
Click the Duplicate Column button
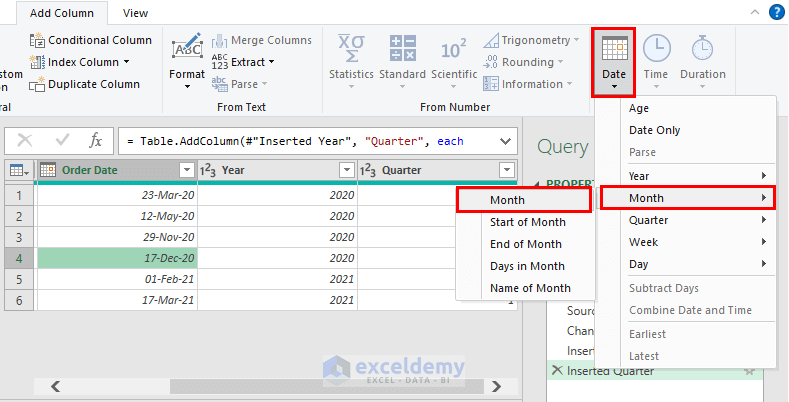click(x=85, y=84)
